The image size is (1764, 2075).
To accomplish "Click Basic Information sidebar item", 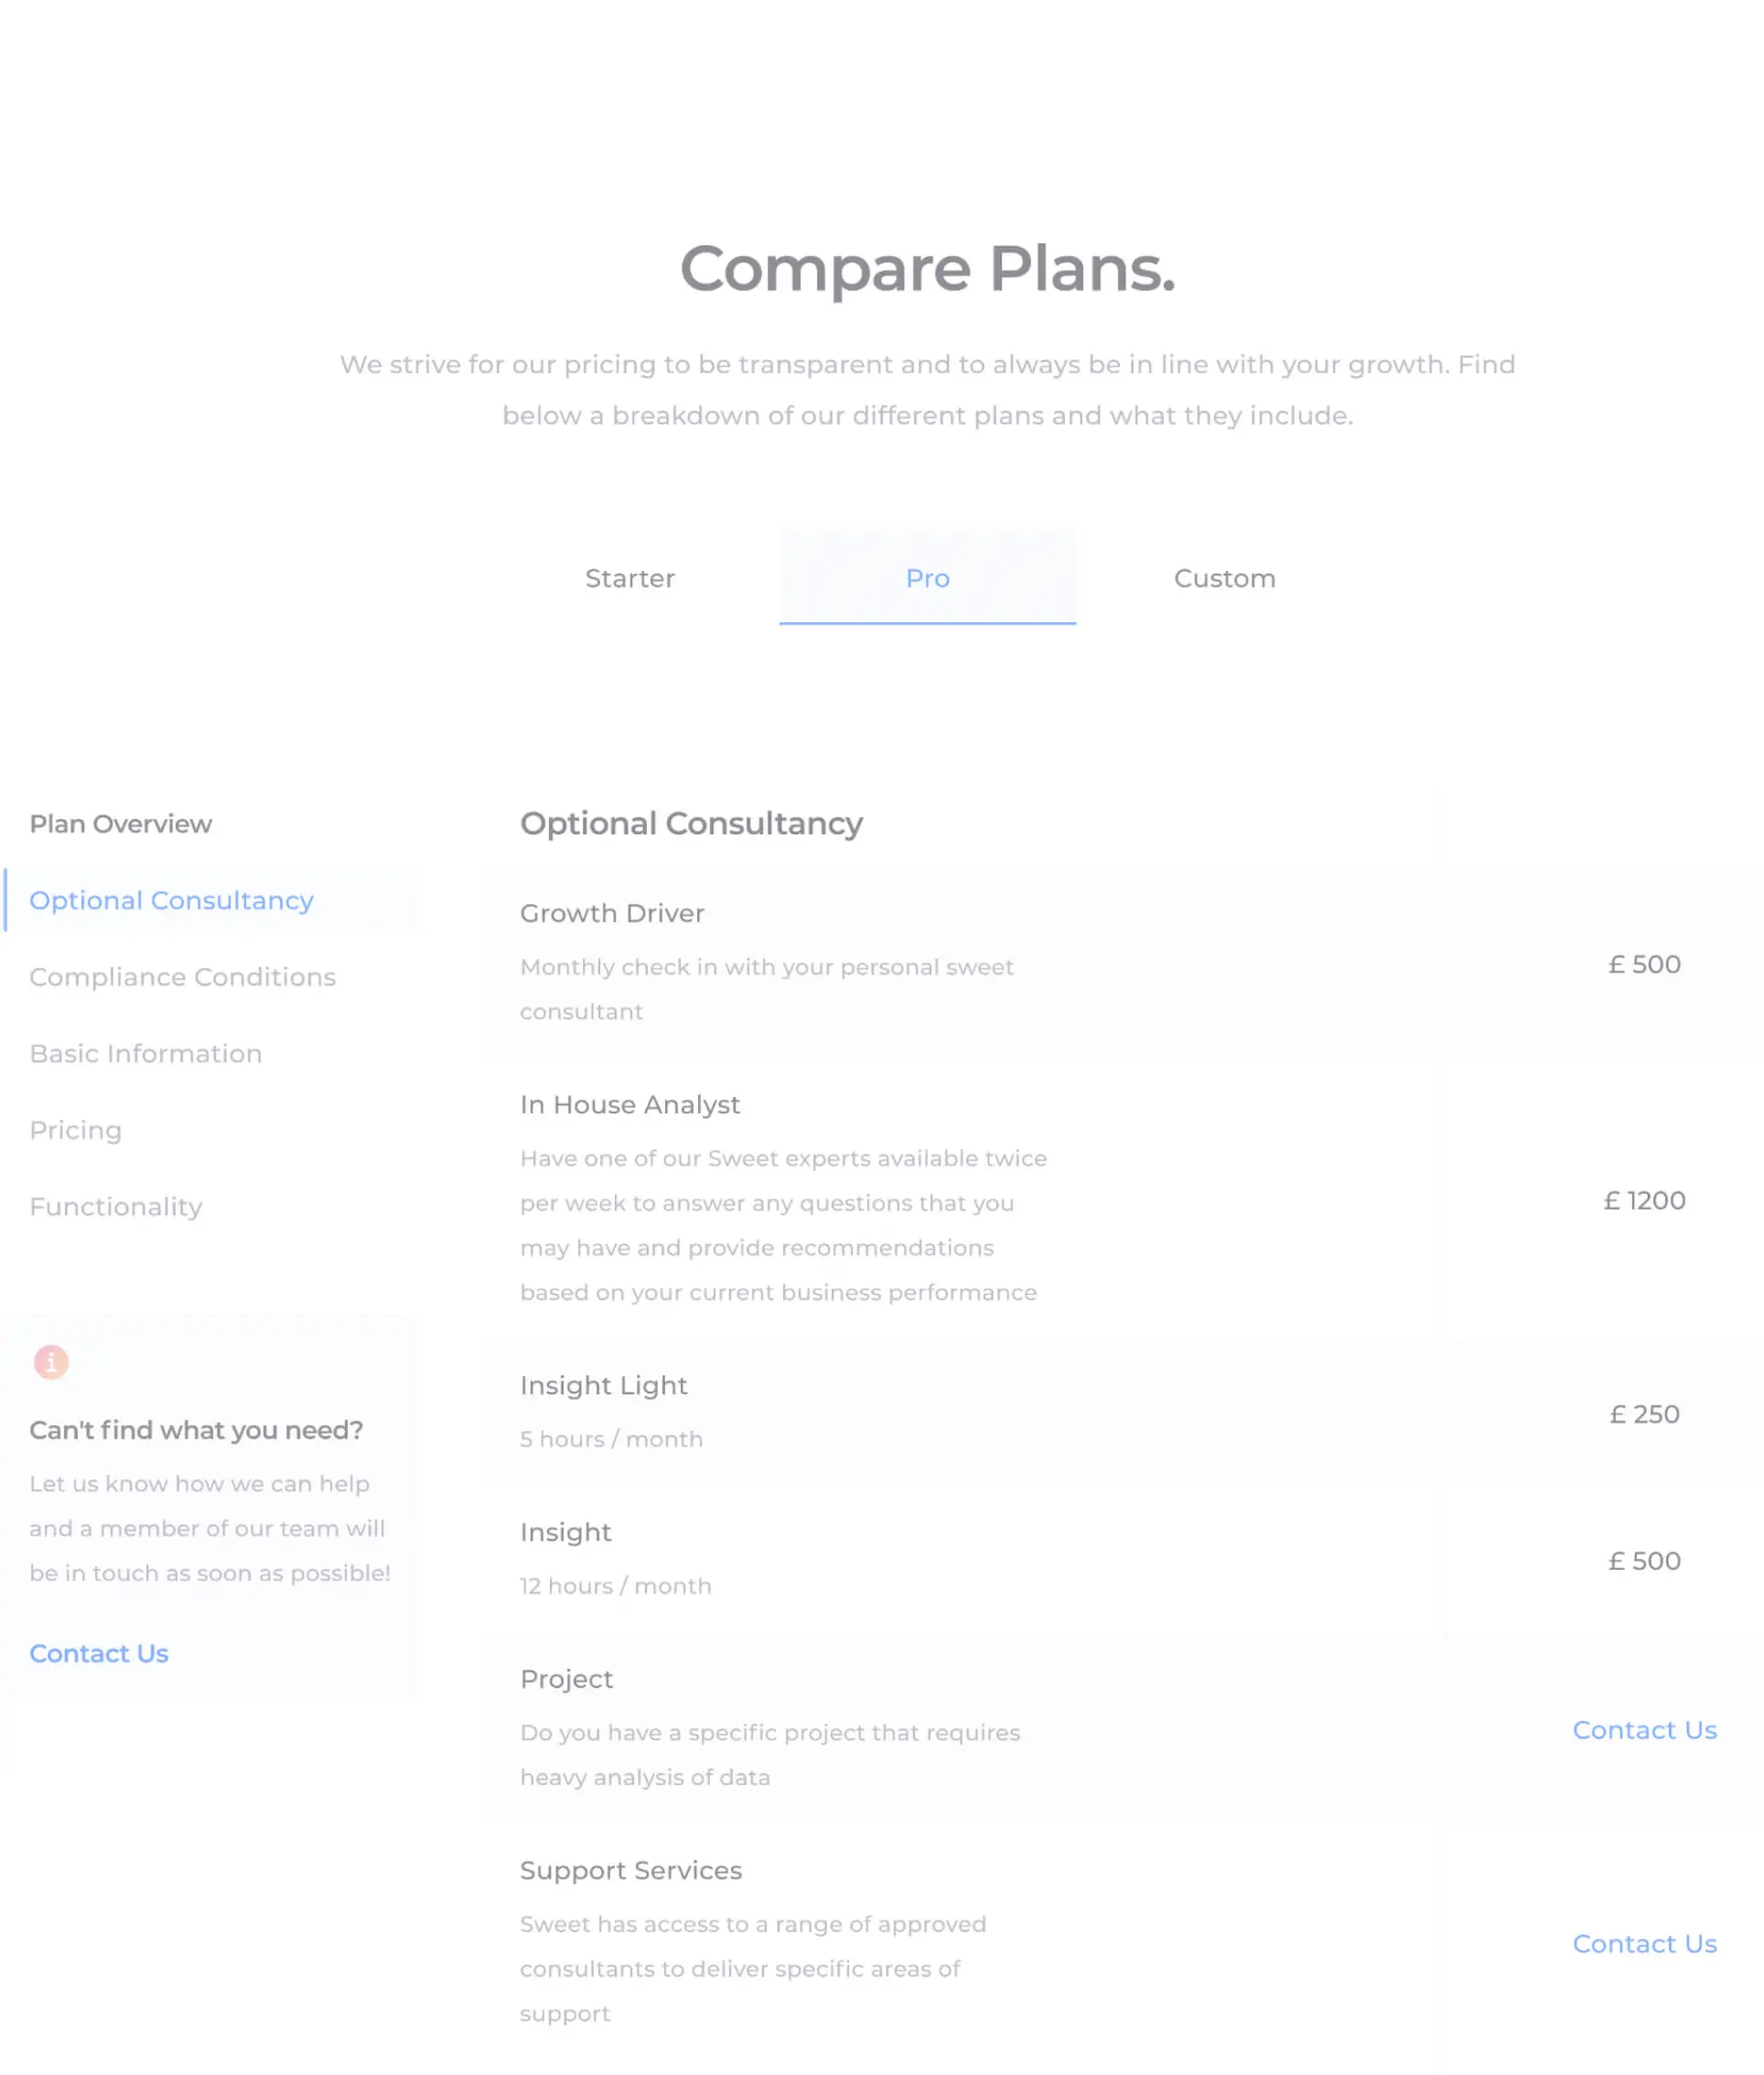I will 145,1051.
